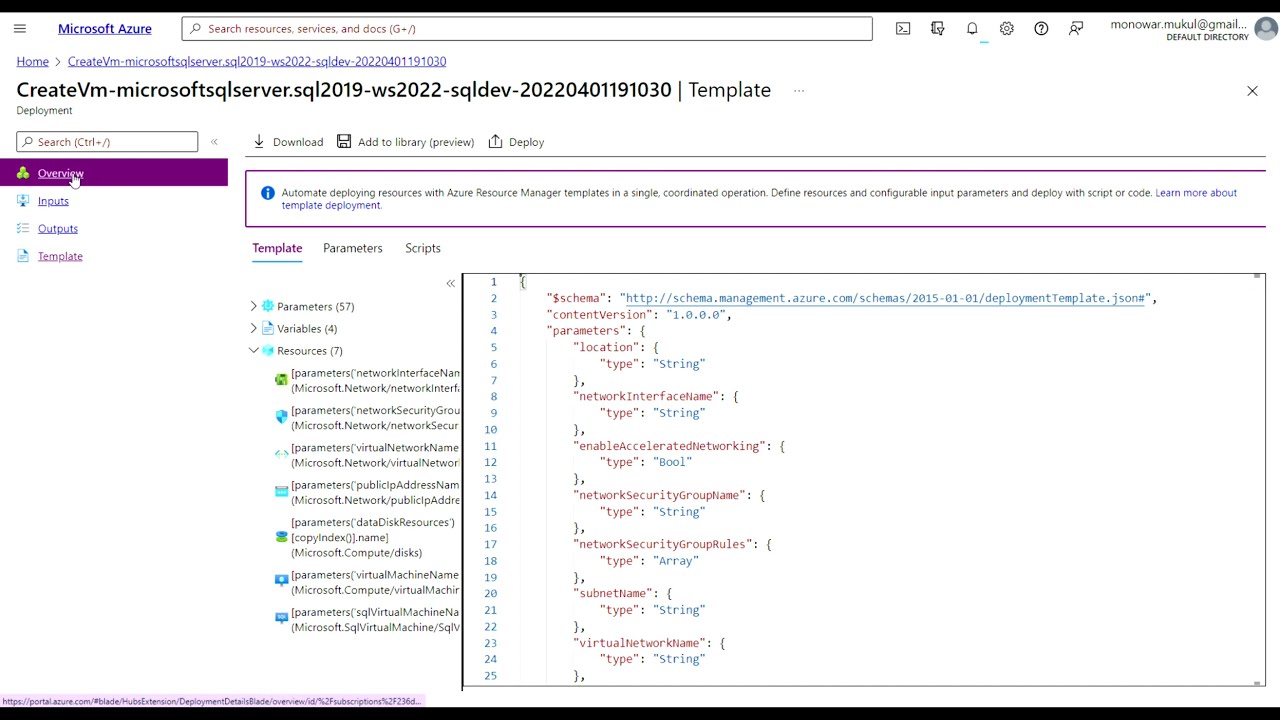The image size is (1280, 720).
Task: Click the info icon in the banner
Action: coord(267,193)
